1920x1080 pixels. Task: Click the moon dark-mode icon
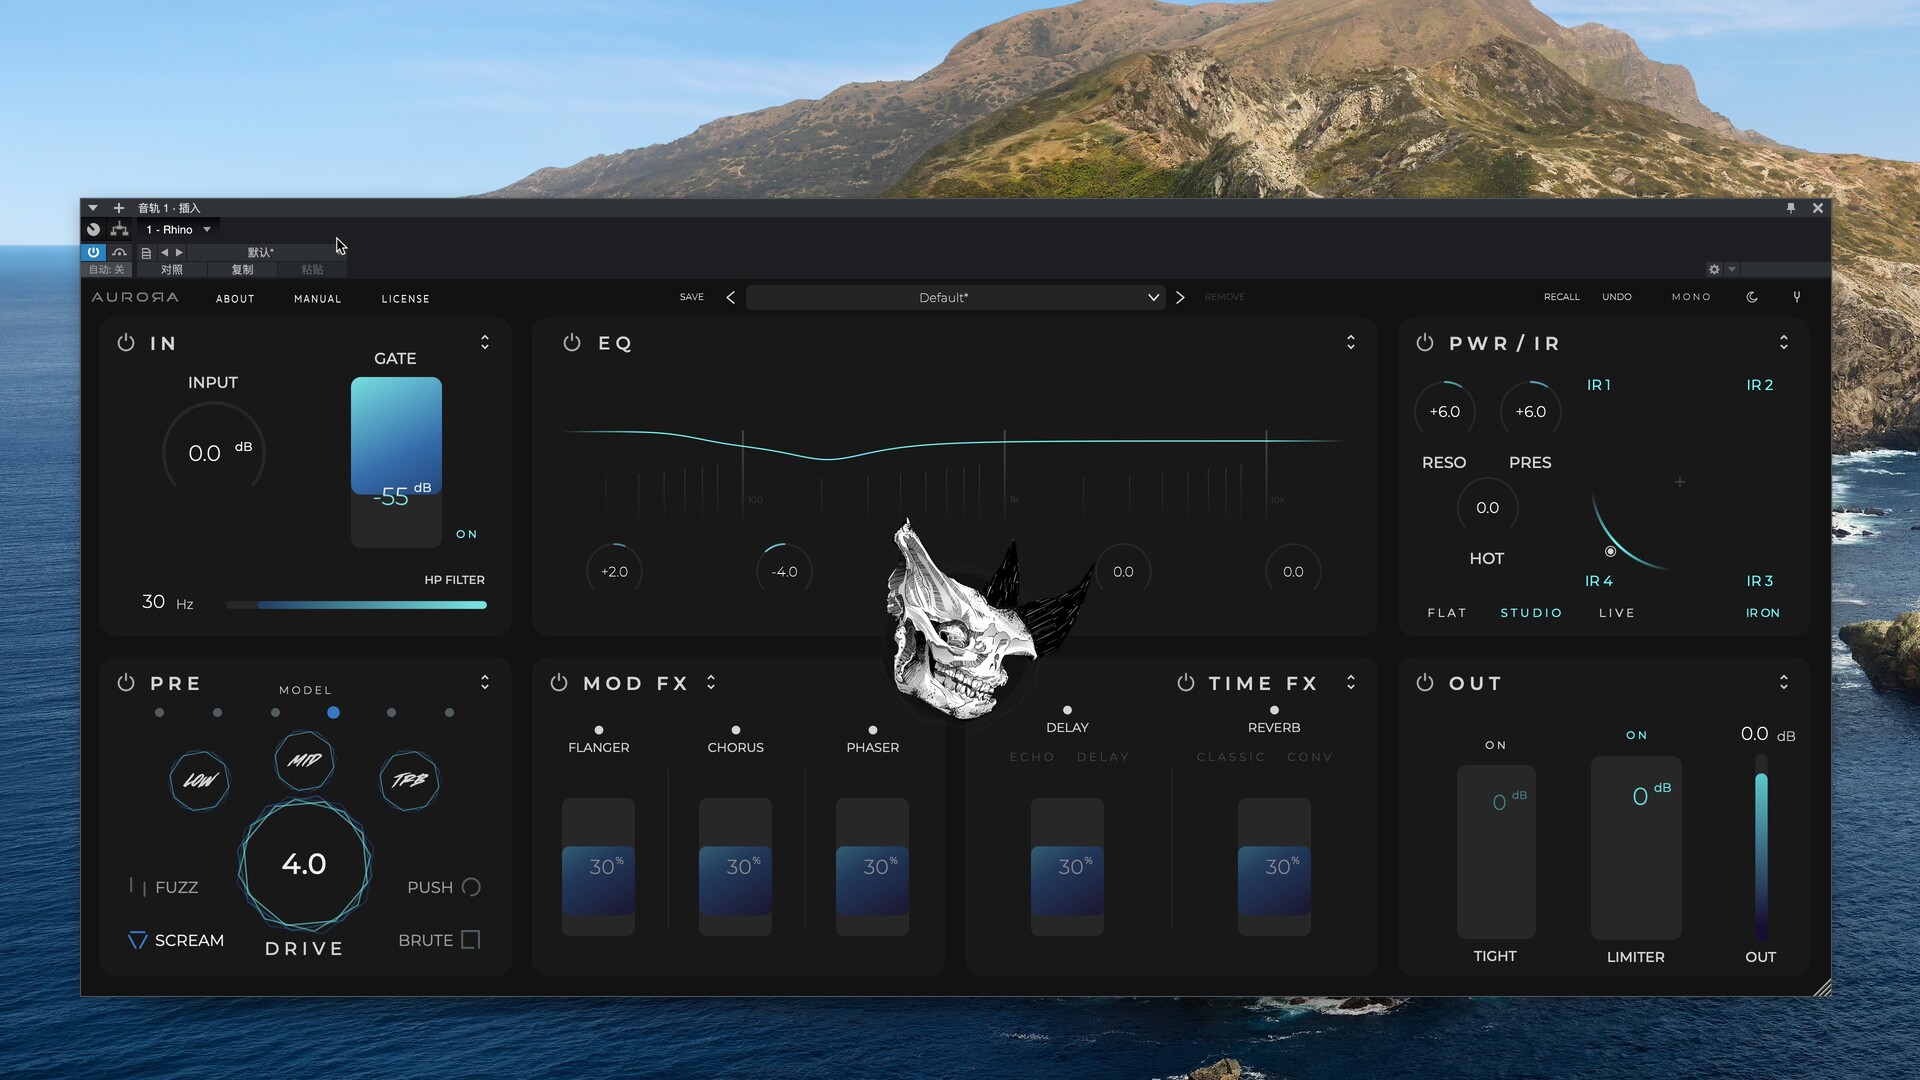[x=1752, y=297]
